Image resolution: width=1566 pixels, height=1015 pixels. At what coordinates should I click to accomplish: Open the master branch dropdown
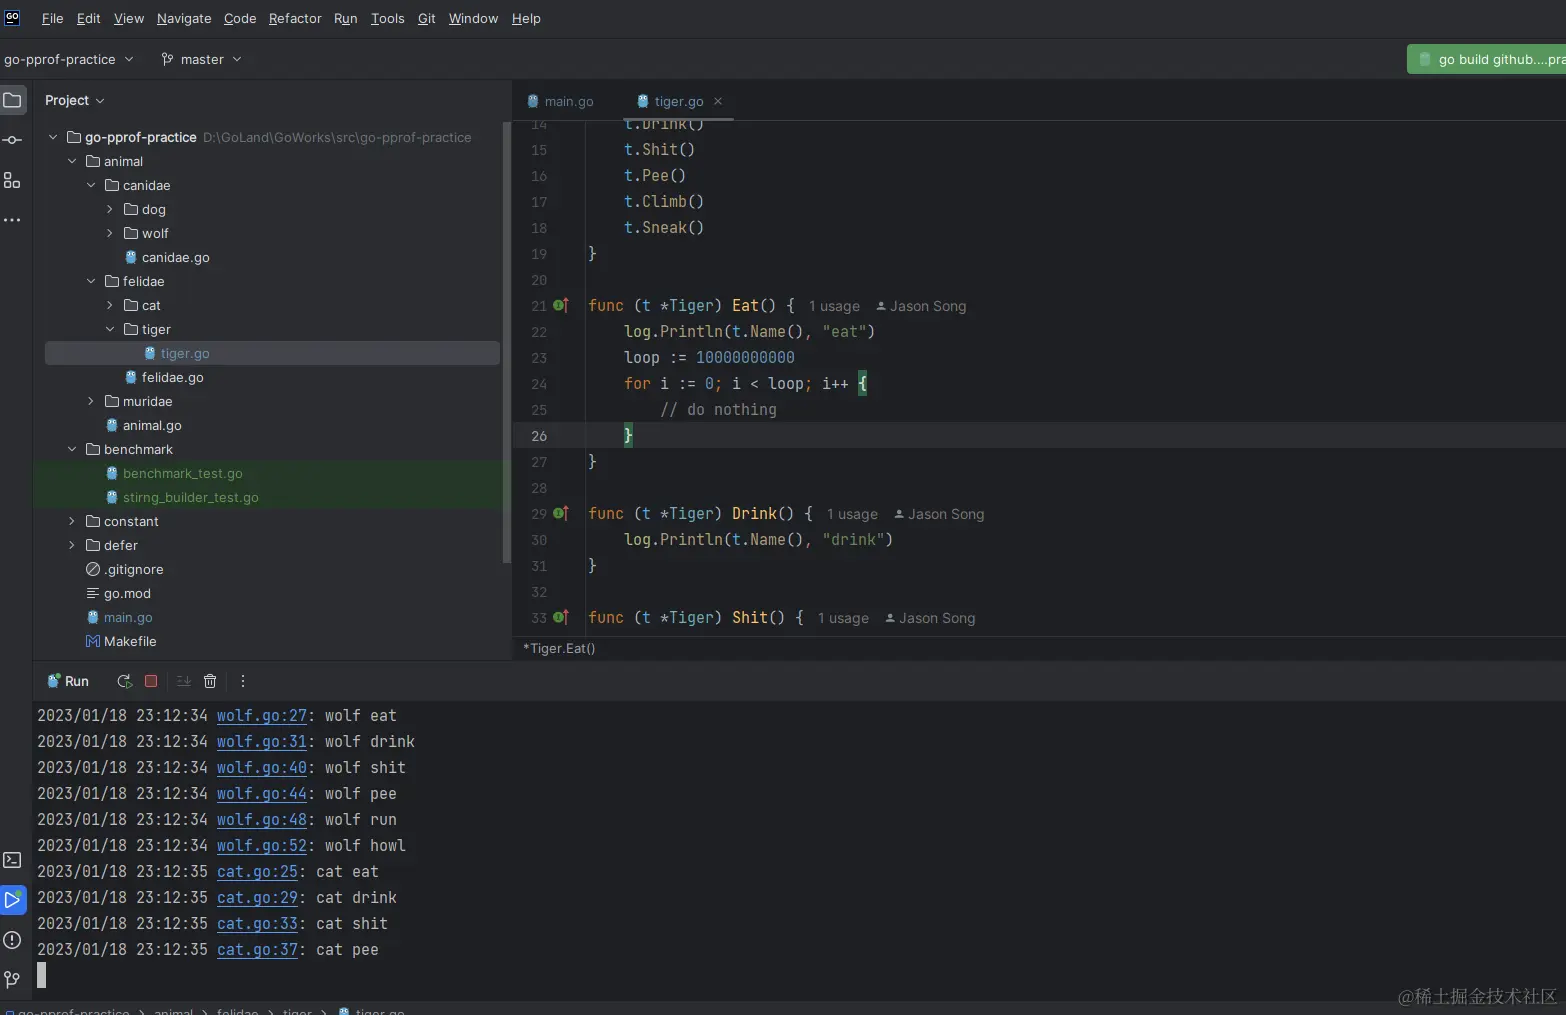pyautogui.click(x=201, y=59)
